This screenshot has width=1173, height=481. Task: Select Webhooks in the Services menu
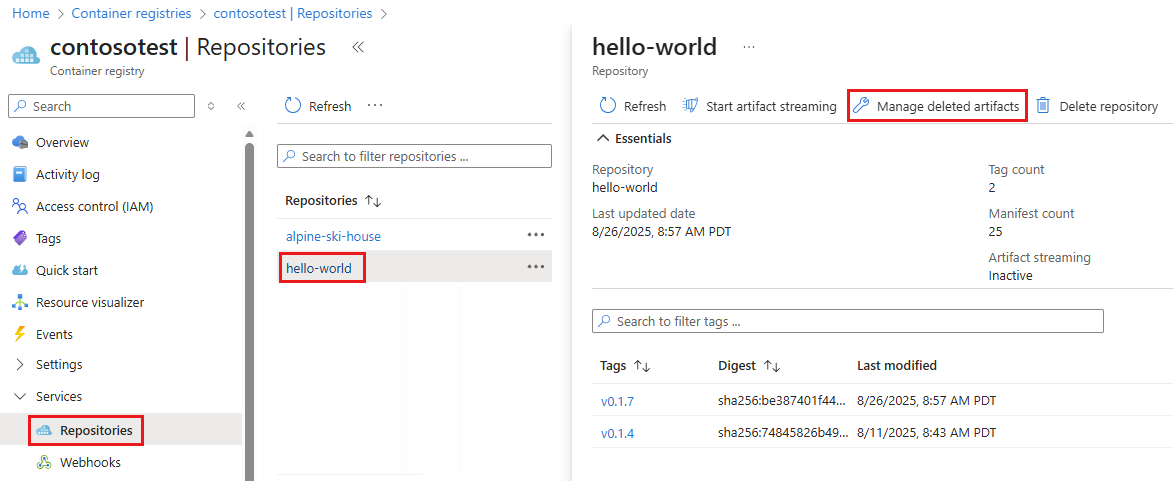point(91,462)
